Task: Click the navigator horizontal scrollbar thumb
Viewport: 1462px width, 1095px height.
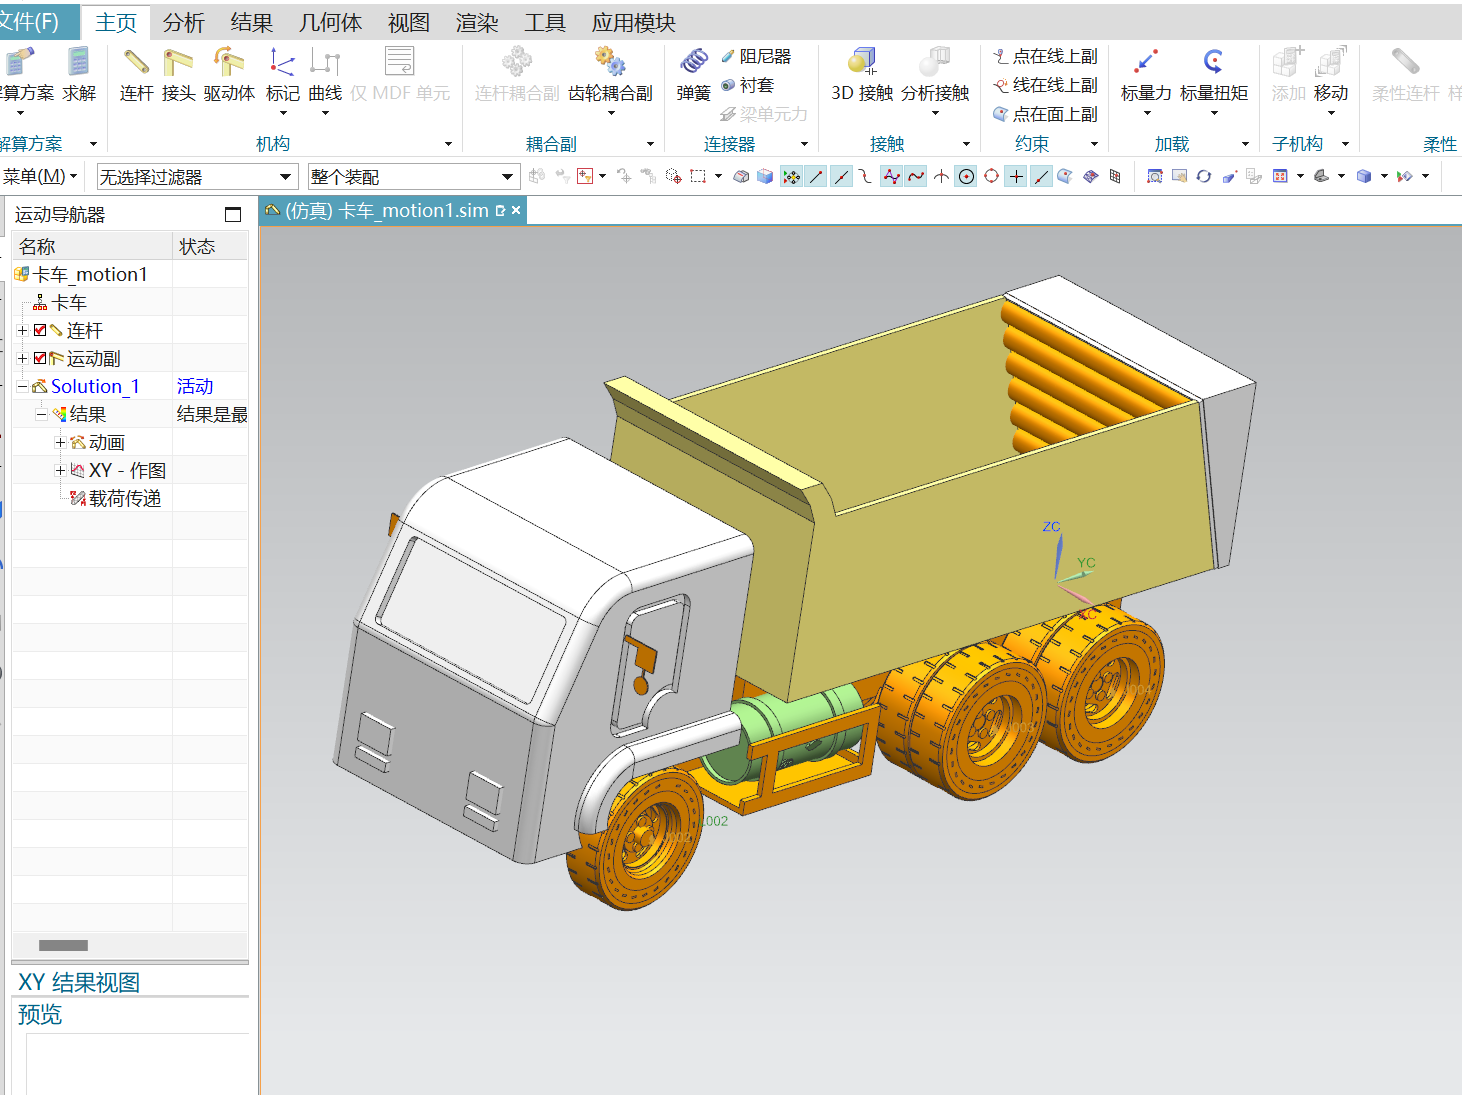Action: pos(63,945)
